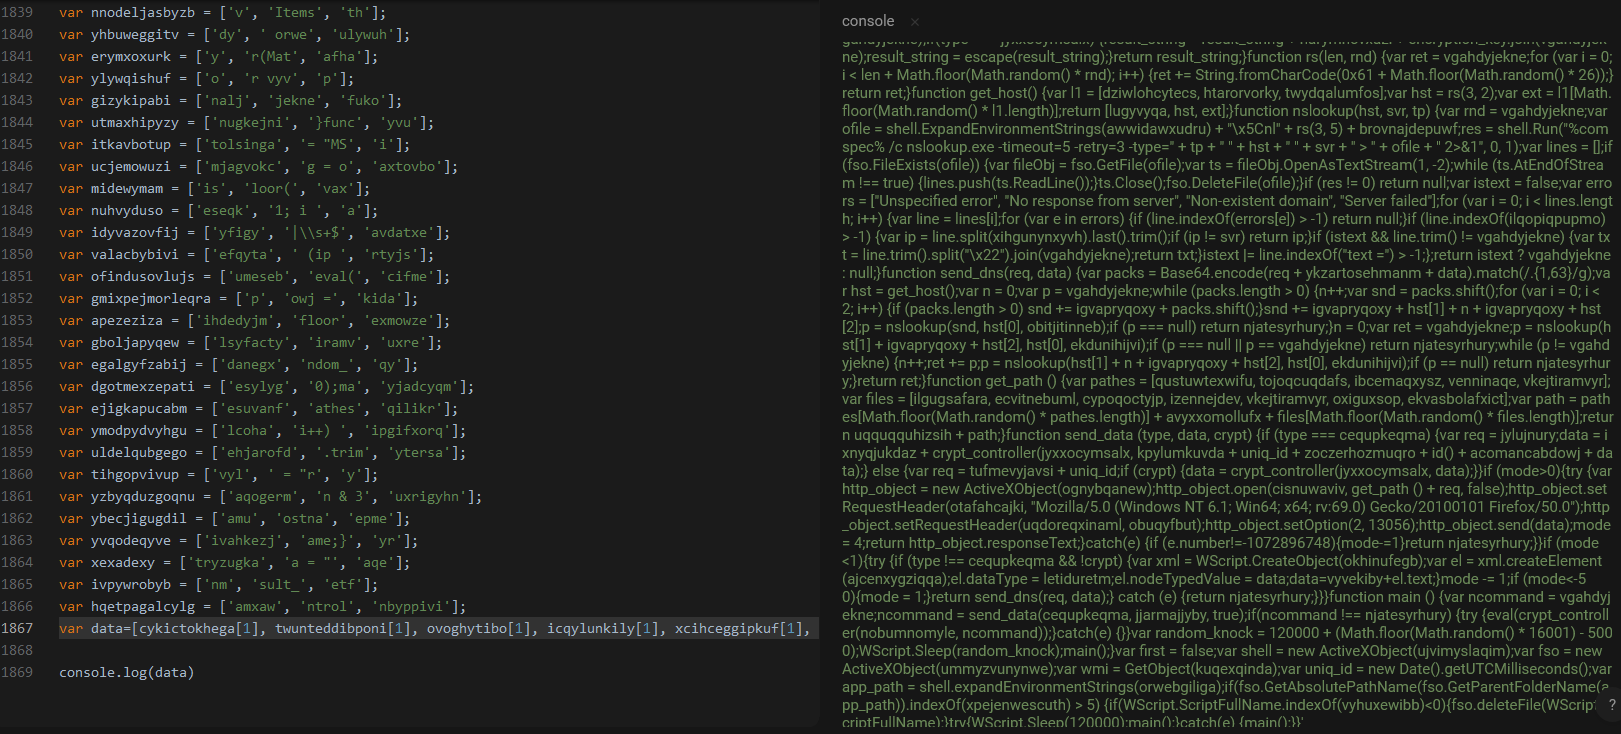Viewport: 1621px width, 734px height.
Task: Select the gizykipabi declaration line
Action: 230,101
